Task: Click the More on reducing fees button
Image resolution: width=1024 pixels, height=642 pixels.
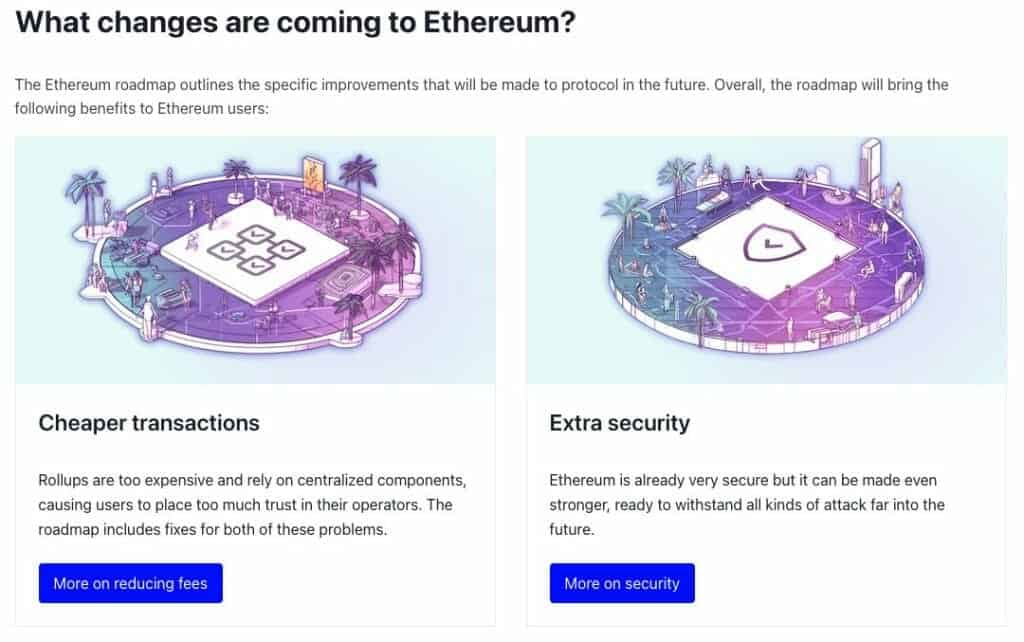Action: (x=131, y=583)
